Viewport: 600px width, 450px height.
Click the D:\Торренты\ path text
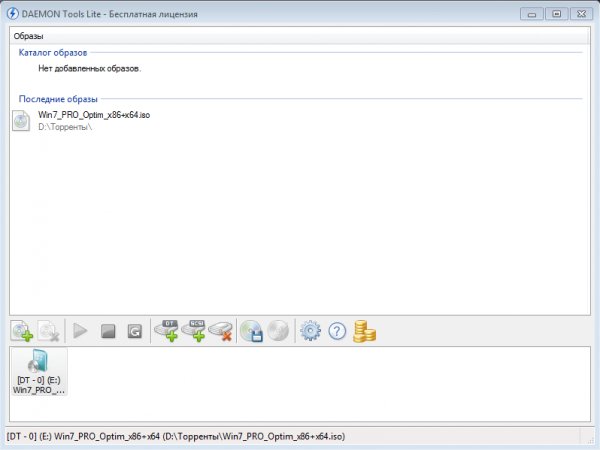coord(65,127)
